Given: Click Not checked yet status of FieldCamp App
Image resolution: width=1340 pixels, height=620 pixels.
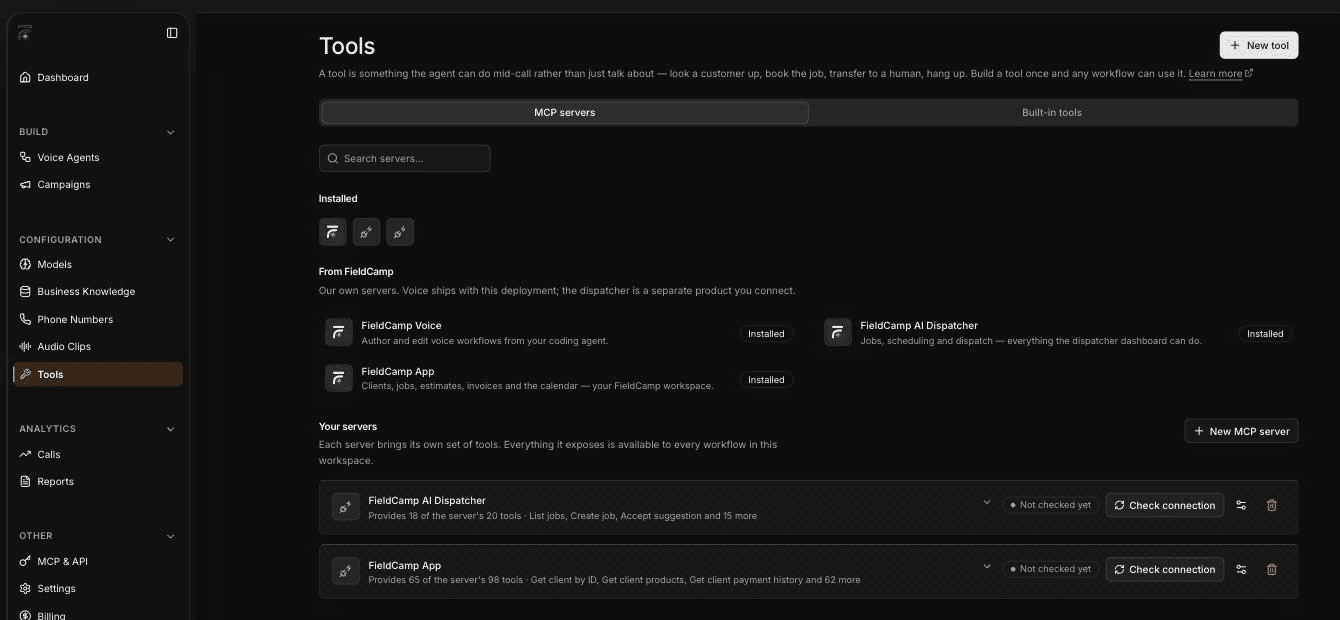Looking at the screenshot, I should point(1050,569).
